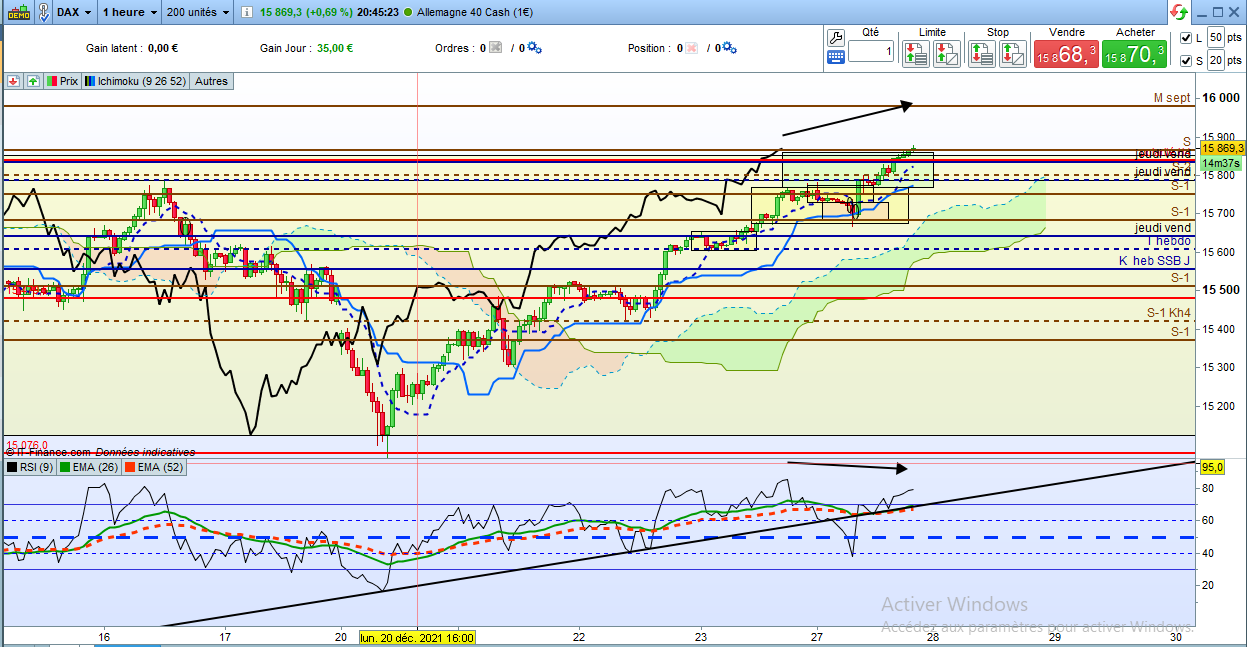Click the blue keyboard icon
The image size is (1247, 647).
click(837, 56)
